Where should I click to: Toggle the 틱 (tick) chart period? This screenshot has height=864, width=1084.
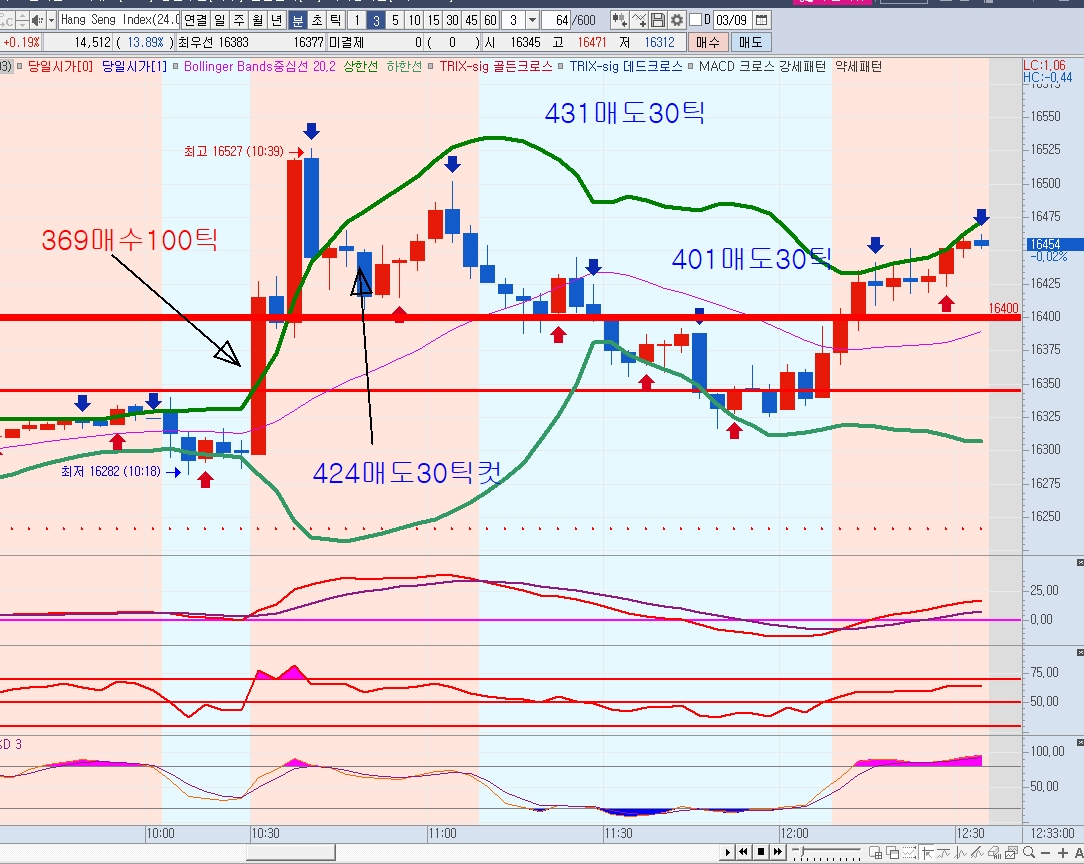[335, 20]
